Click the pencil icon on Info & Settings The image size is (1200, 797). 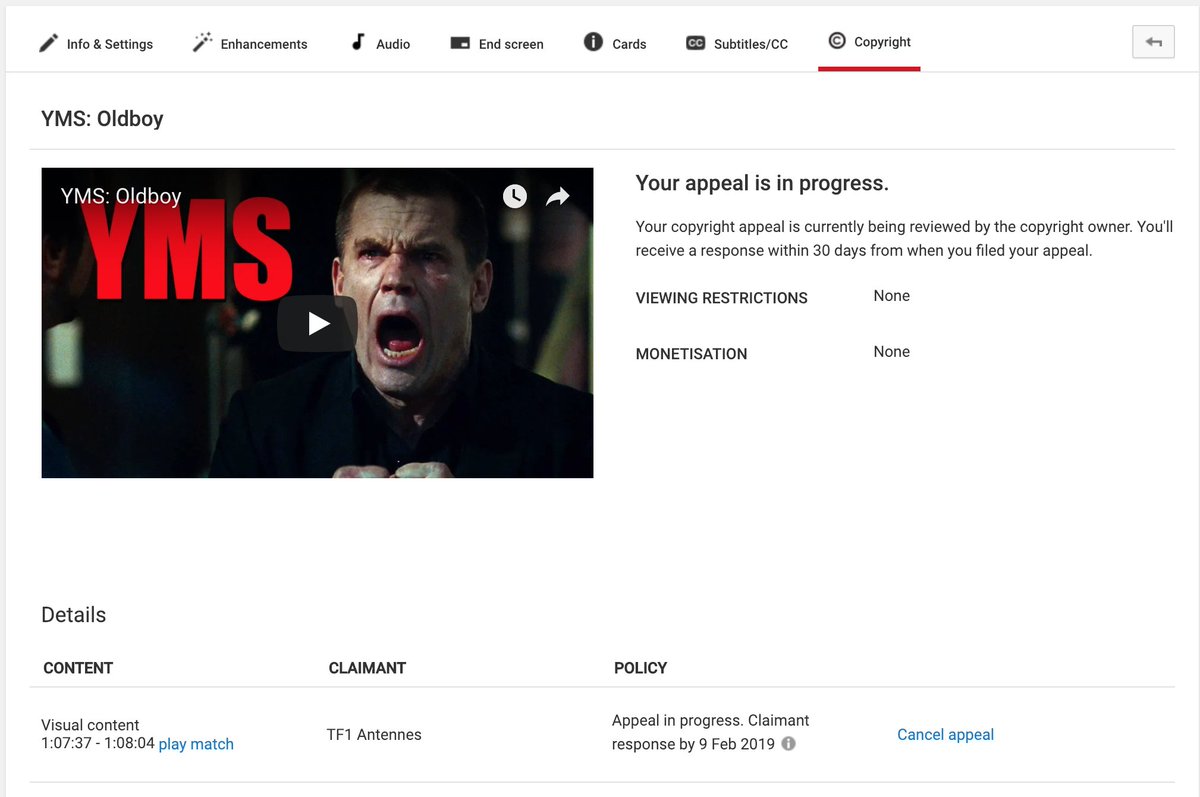click(x=48, y=43)
